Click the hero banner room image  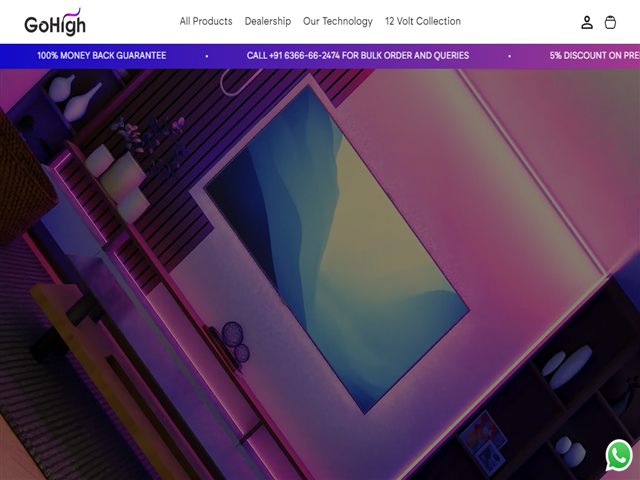(x=320, y=274)
